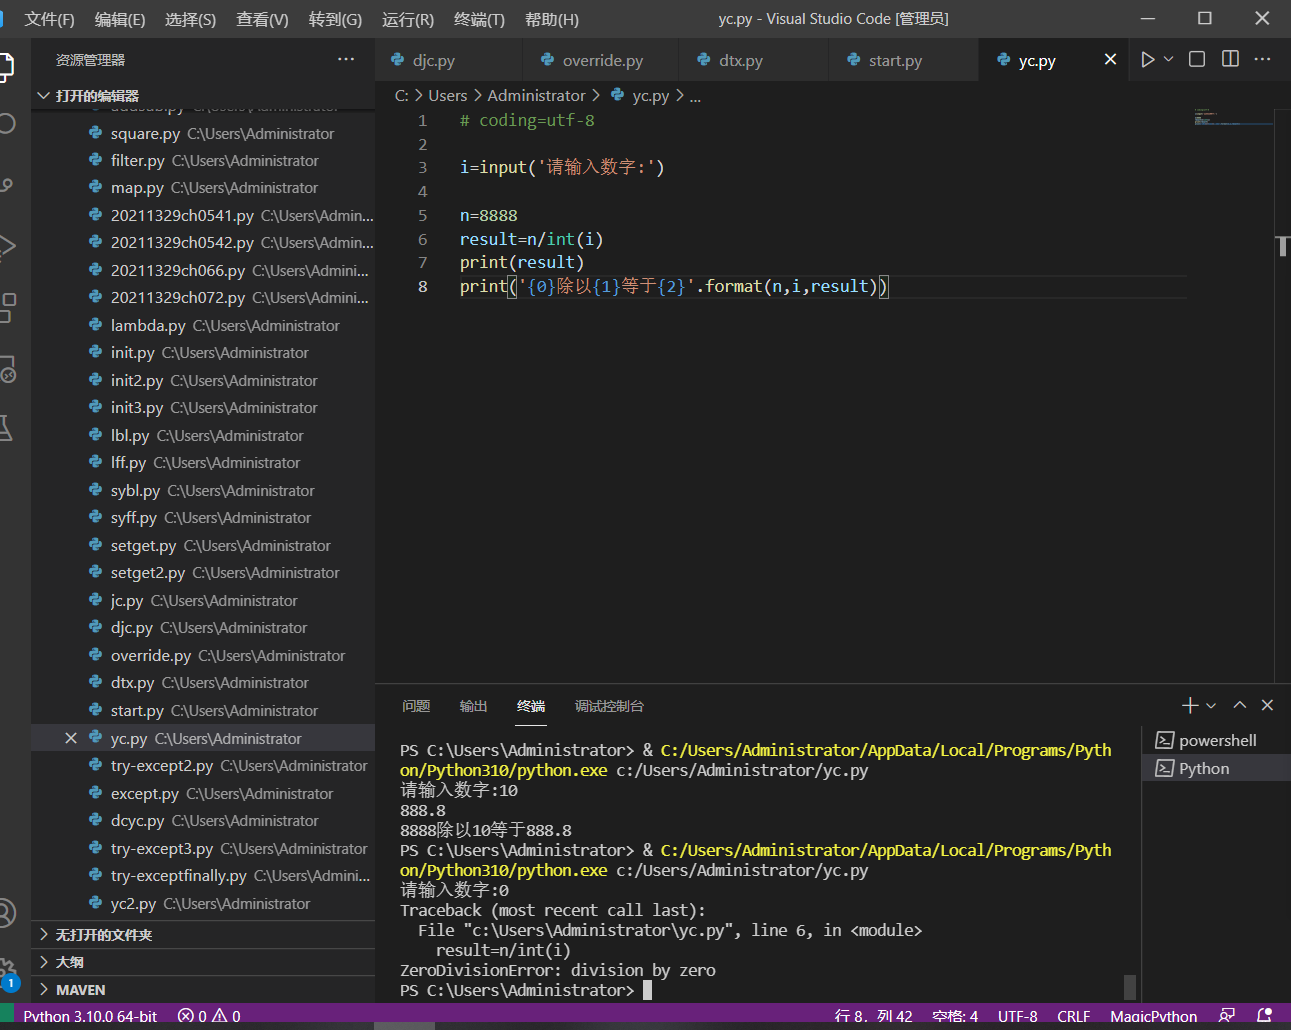Viewport: 1291px width, 1030px height.
Task: Close the yc.py editor tab
Action: click(x=1110, y=60)
